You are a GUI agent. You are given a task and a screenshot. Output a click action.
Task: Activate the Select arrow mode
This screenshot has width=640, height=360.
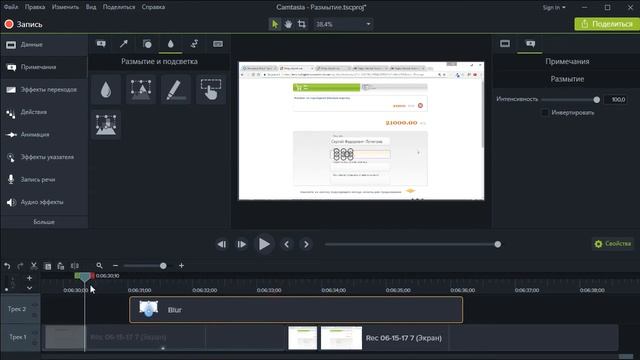point(275,24)
